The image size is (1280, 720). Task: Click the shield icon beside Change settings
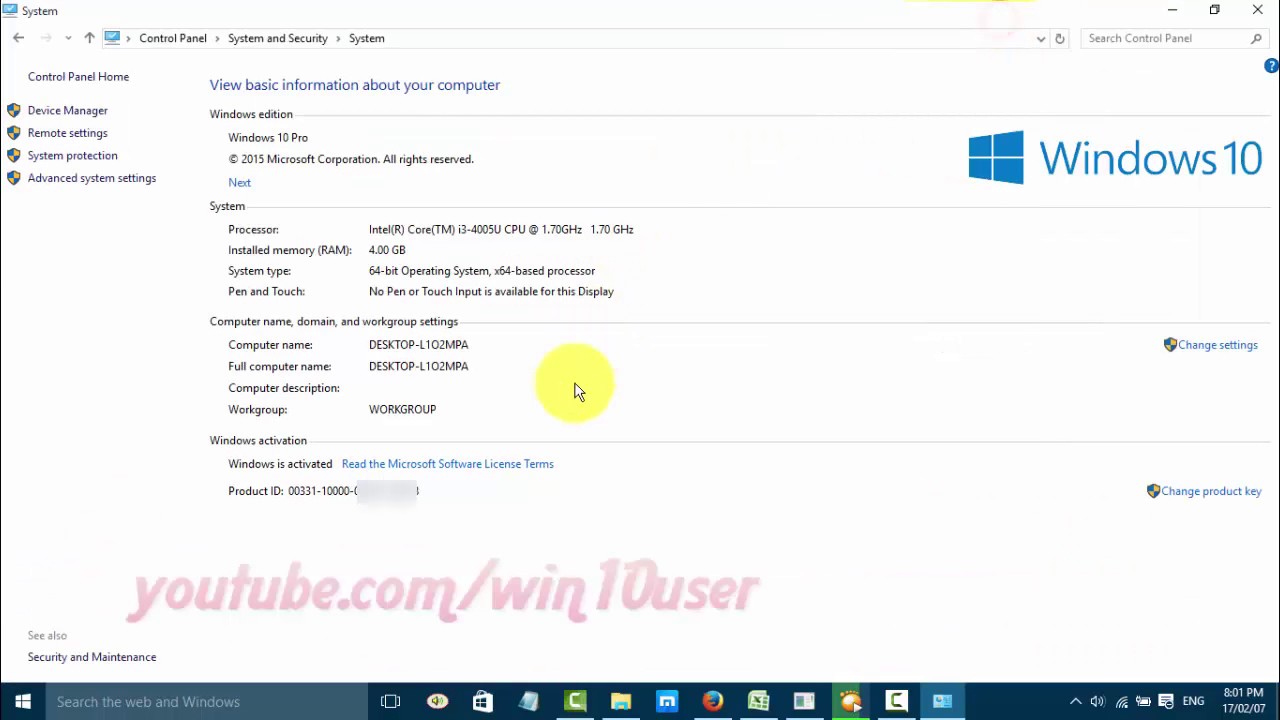[1170, 345]
